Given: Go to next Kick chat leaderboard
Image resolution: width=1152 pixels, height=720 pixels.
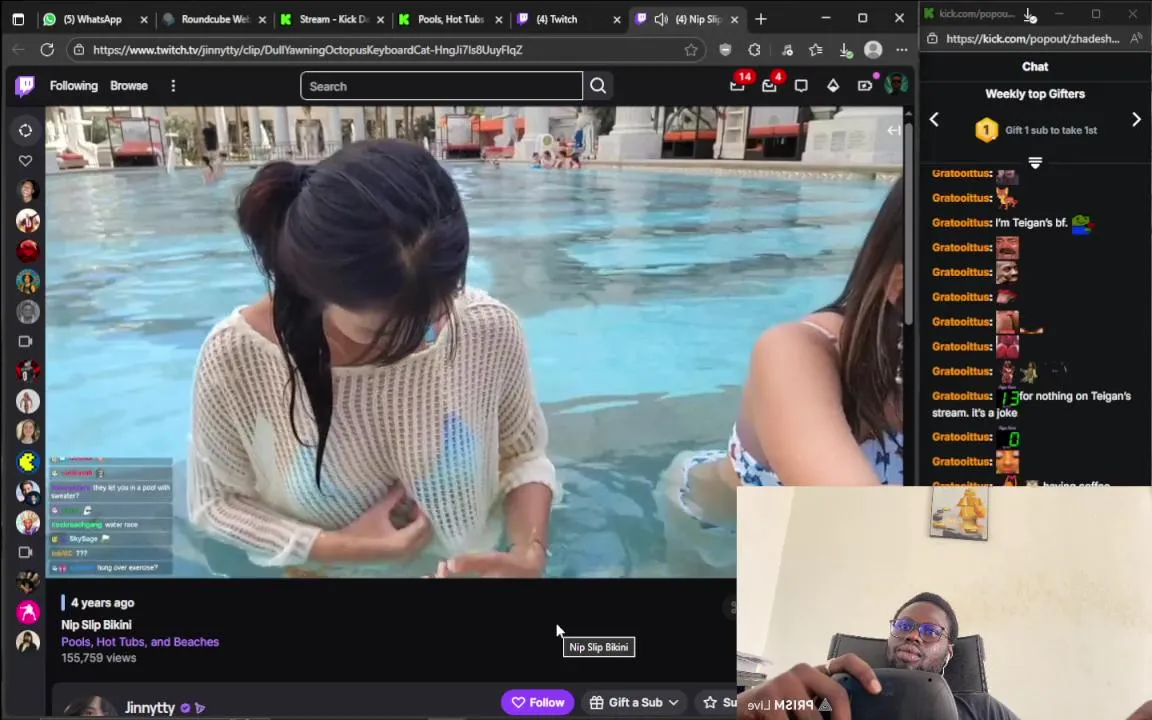Looking at the screenshot, I should 1136,119.
